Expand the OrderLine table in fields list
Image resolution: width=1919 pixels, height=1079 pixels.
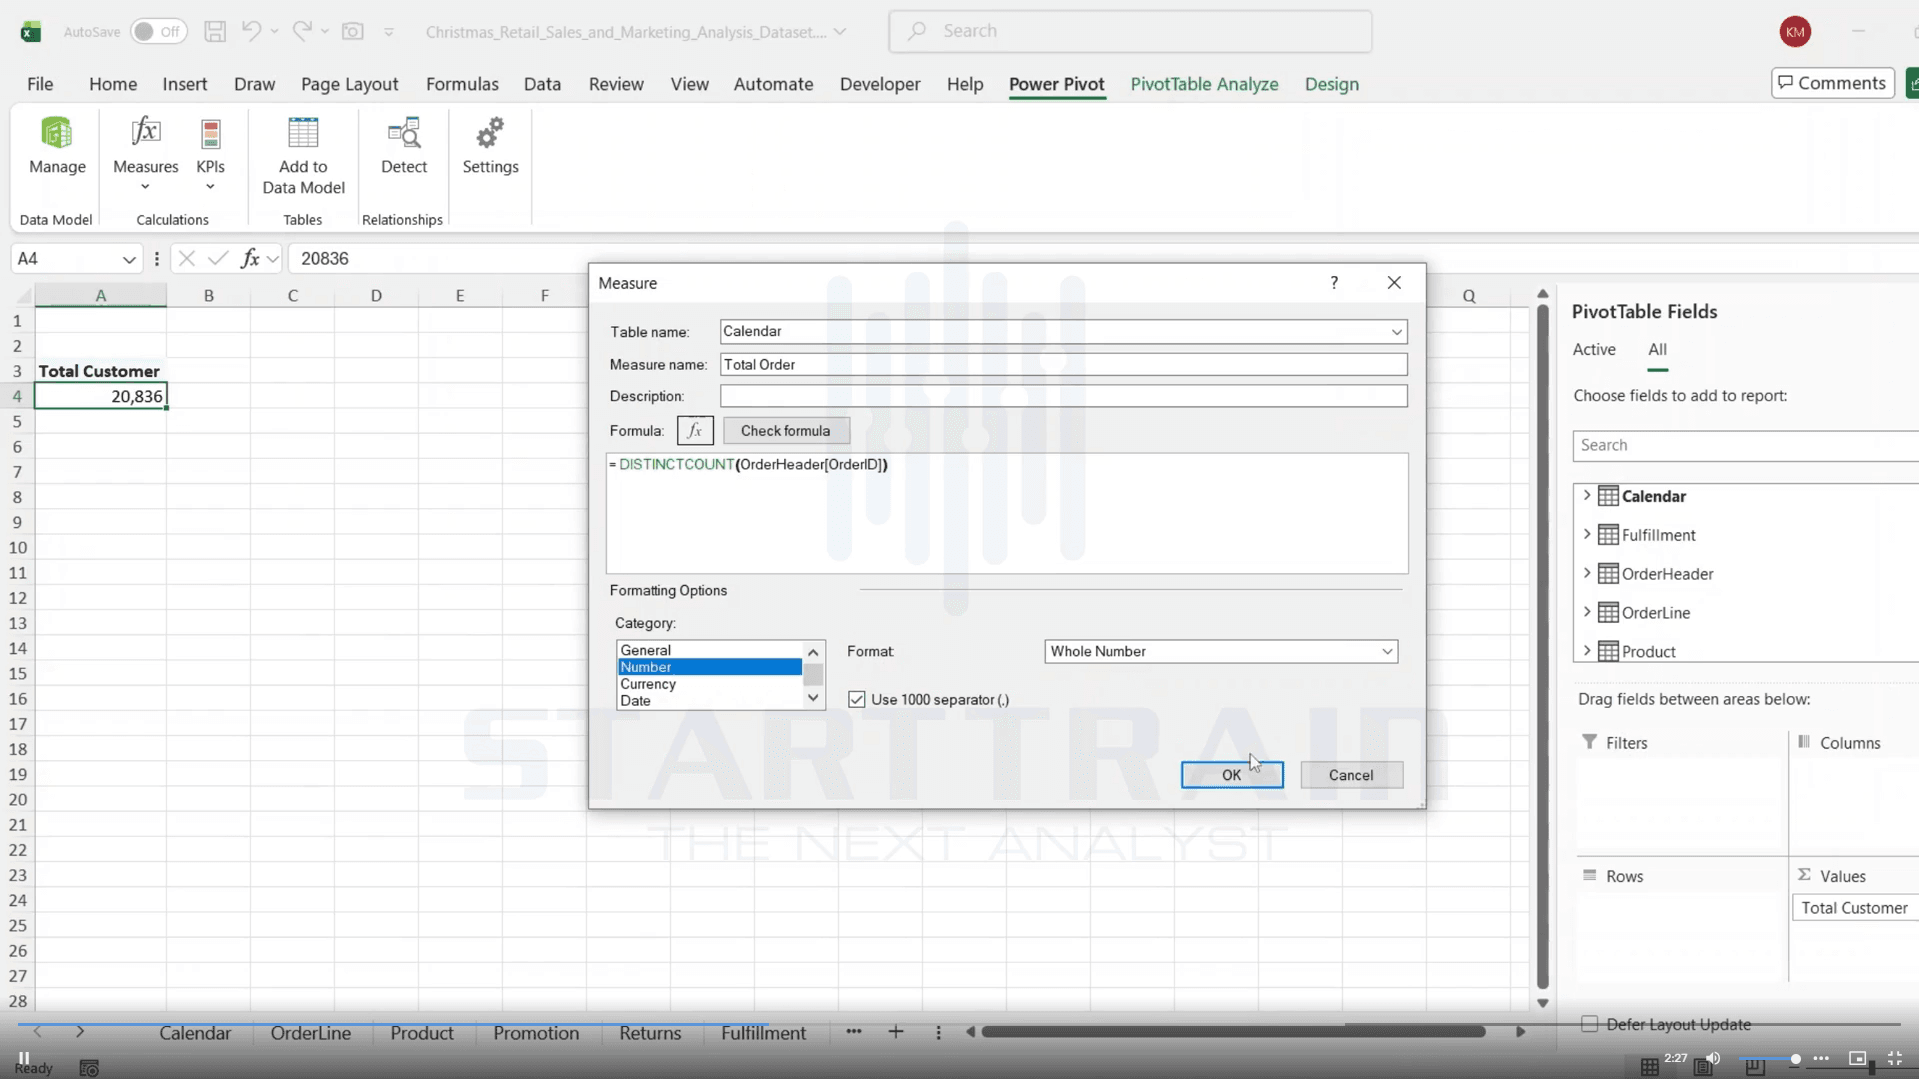(1586, 612)
